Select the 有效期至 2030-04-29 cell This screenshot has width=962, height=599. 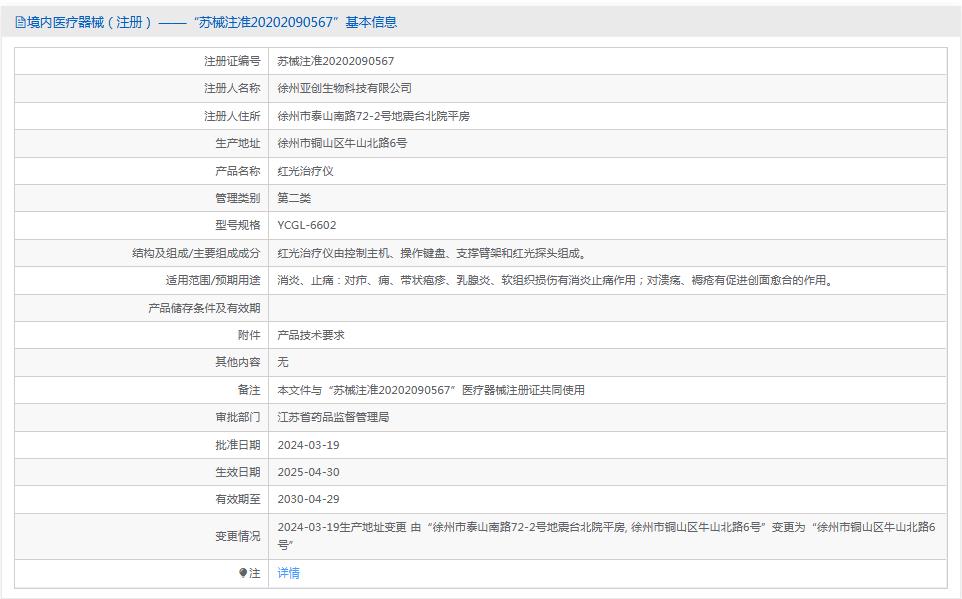point(310,500)
